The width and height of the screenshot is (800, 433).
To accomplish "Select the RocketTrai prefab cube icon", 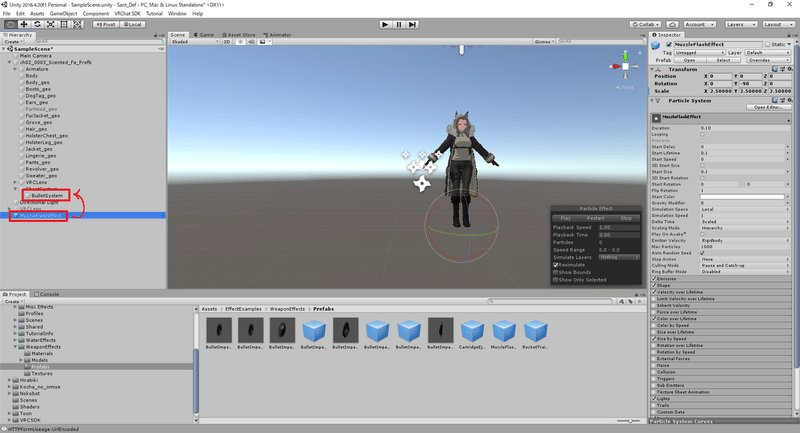I will (x=535, y=330).
